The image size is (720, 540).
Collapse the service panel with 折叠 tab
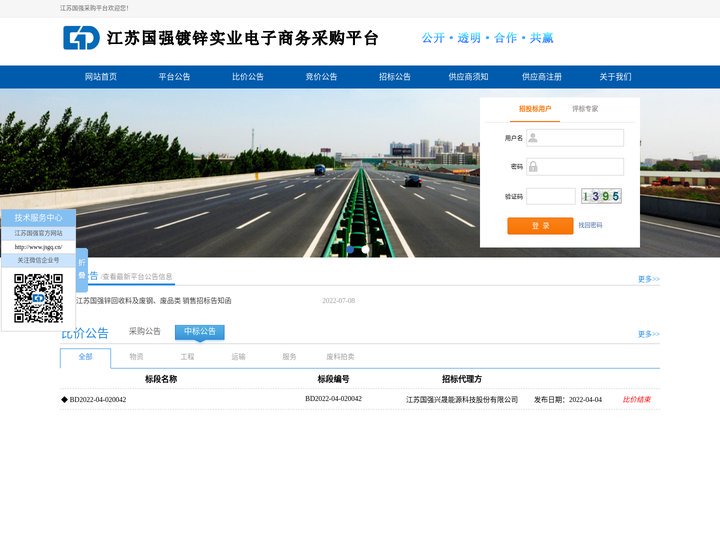[x=82, y=270]
